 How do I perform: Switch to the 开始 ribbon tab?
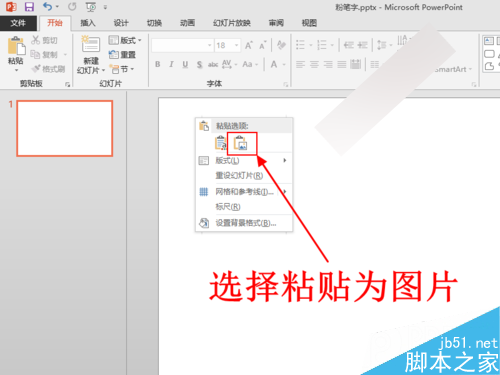coord(55,23)
